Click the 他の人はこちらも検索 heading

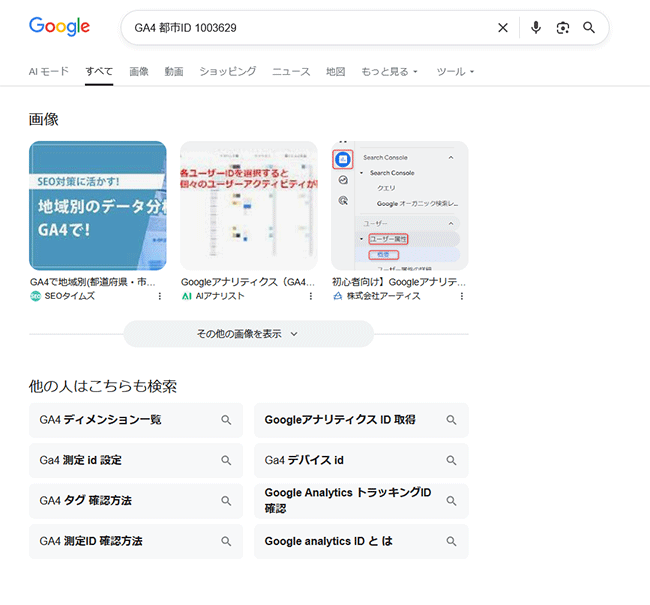[x=103, y=386]
